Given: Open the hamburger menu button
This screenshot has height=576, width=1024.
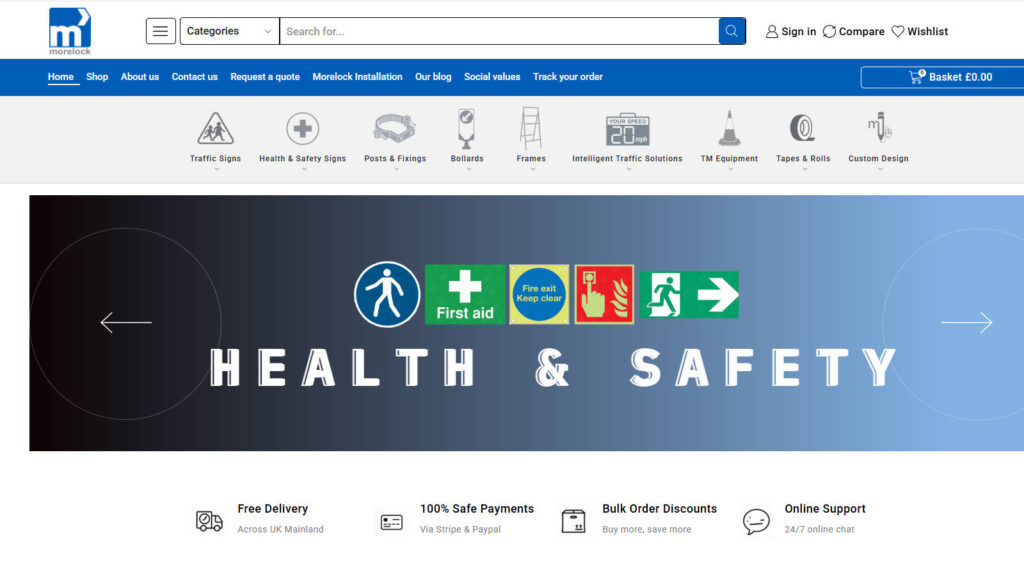Looking at the screenshot, I should coord(161,31).
